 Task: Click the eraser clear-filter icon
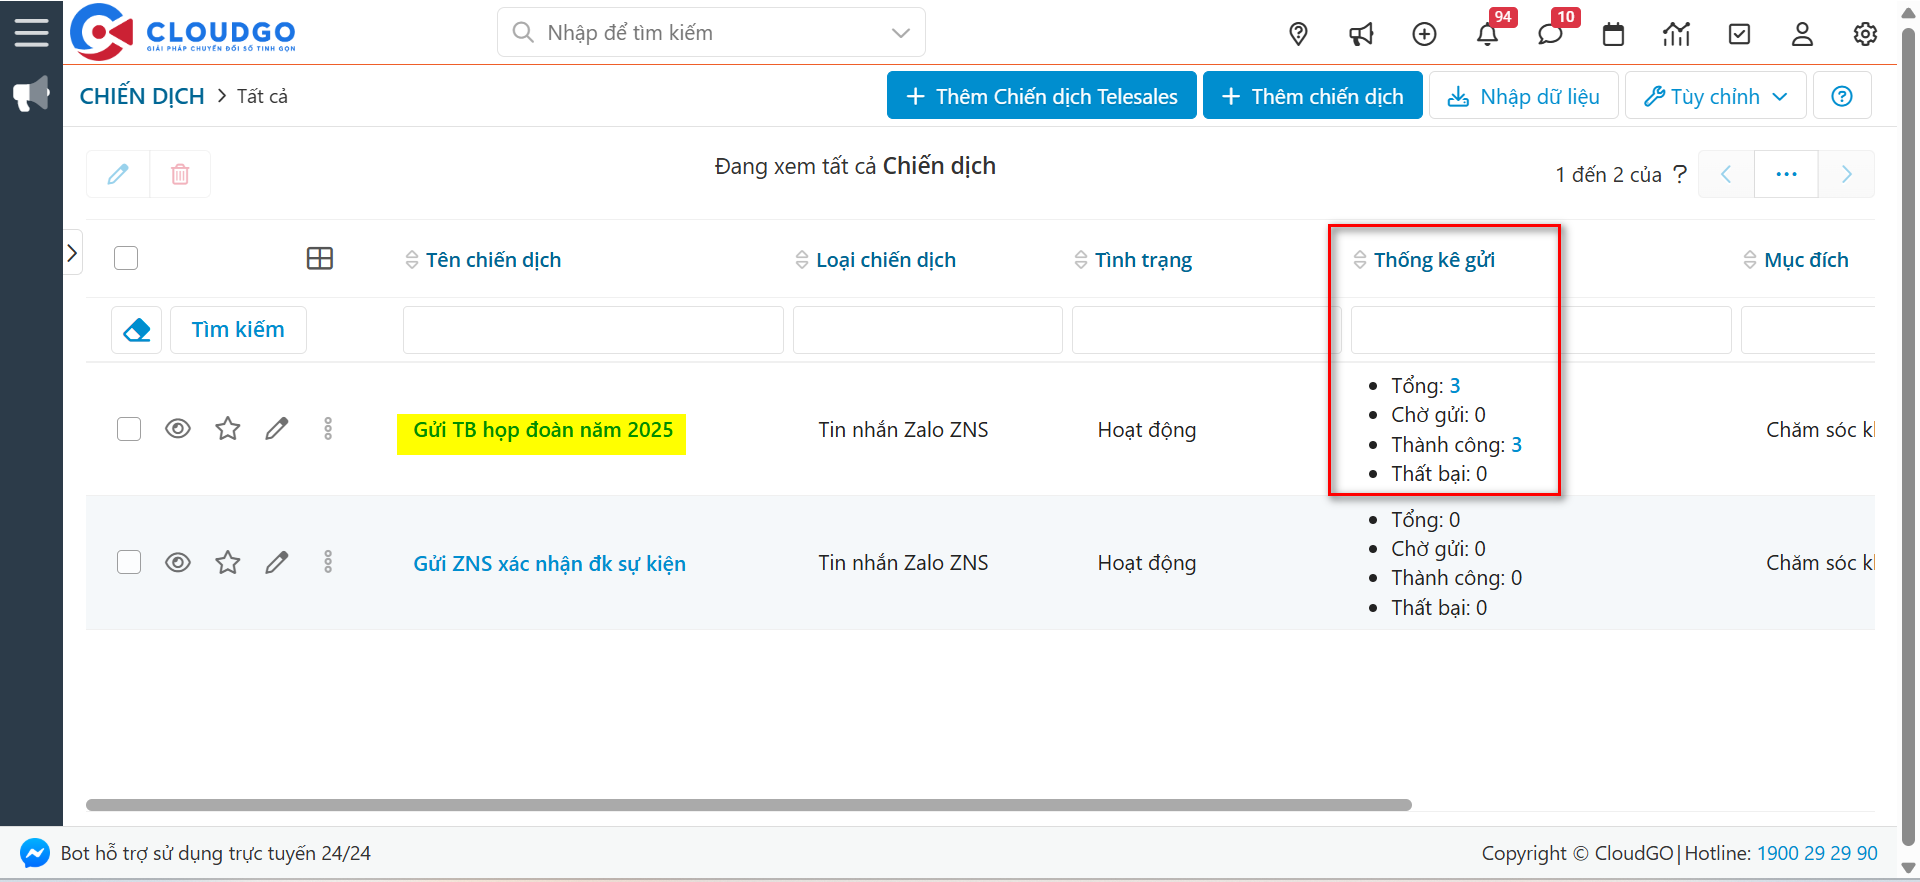pyautogui.click(x=137, y=330)
